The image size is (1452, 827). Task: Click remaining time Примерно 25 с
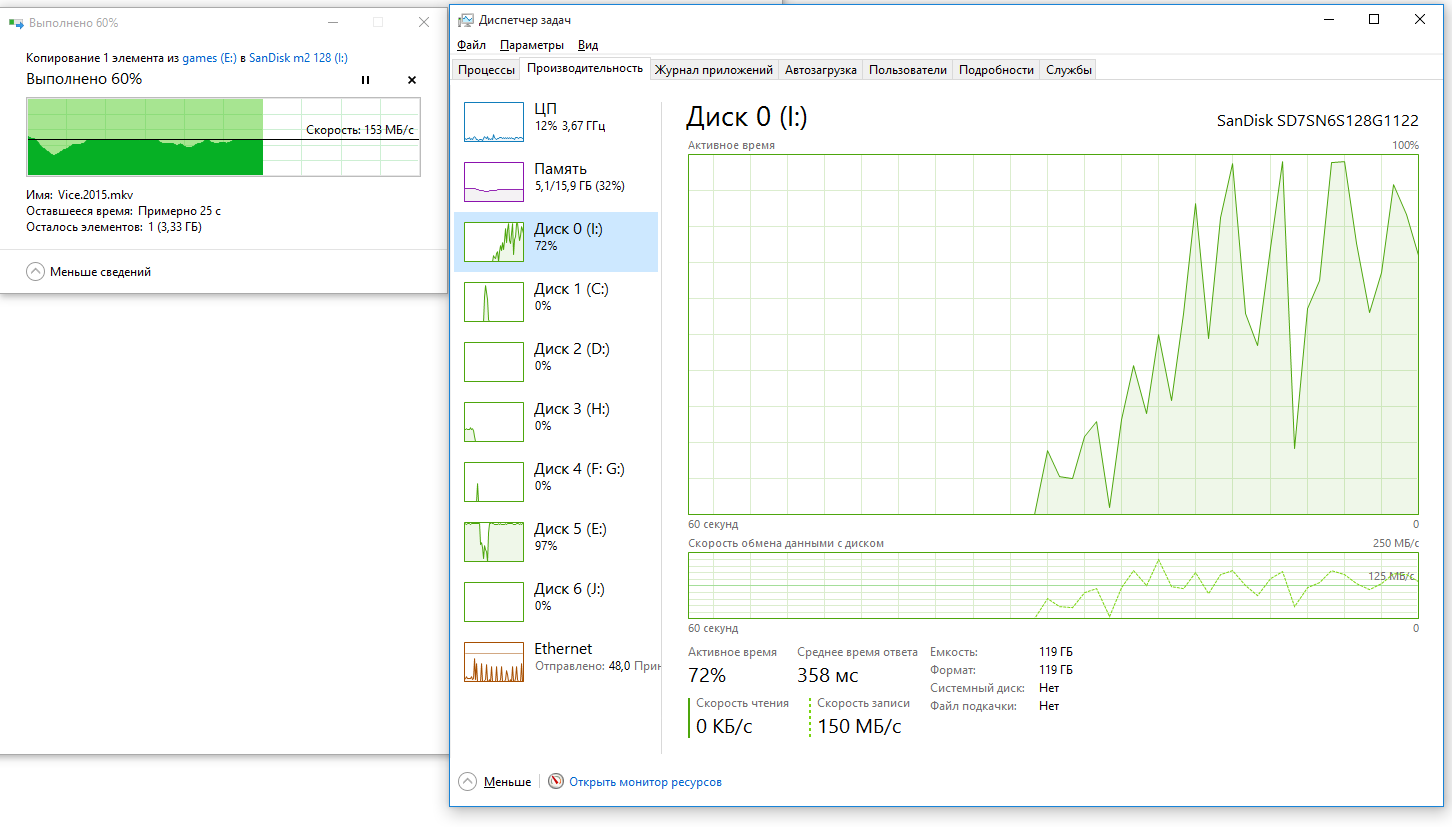pos(180,211)
